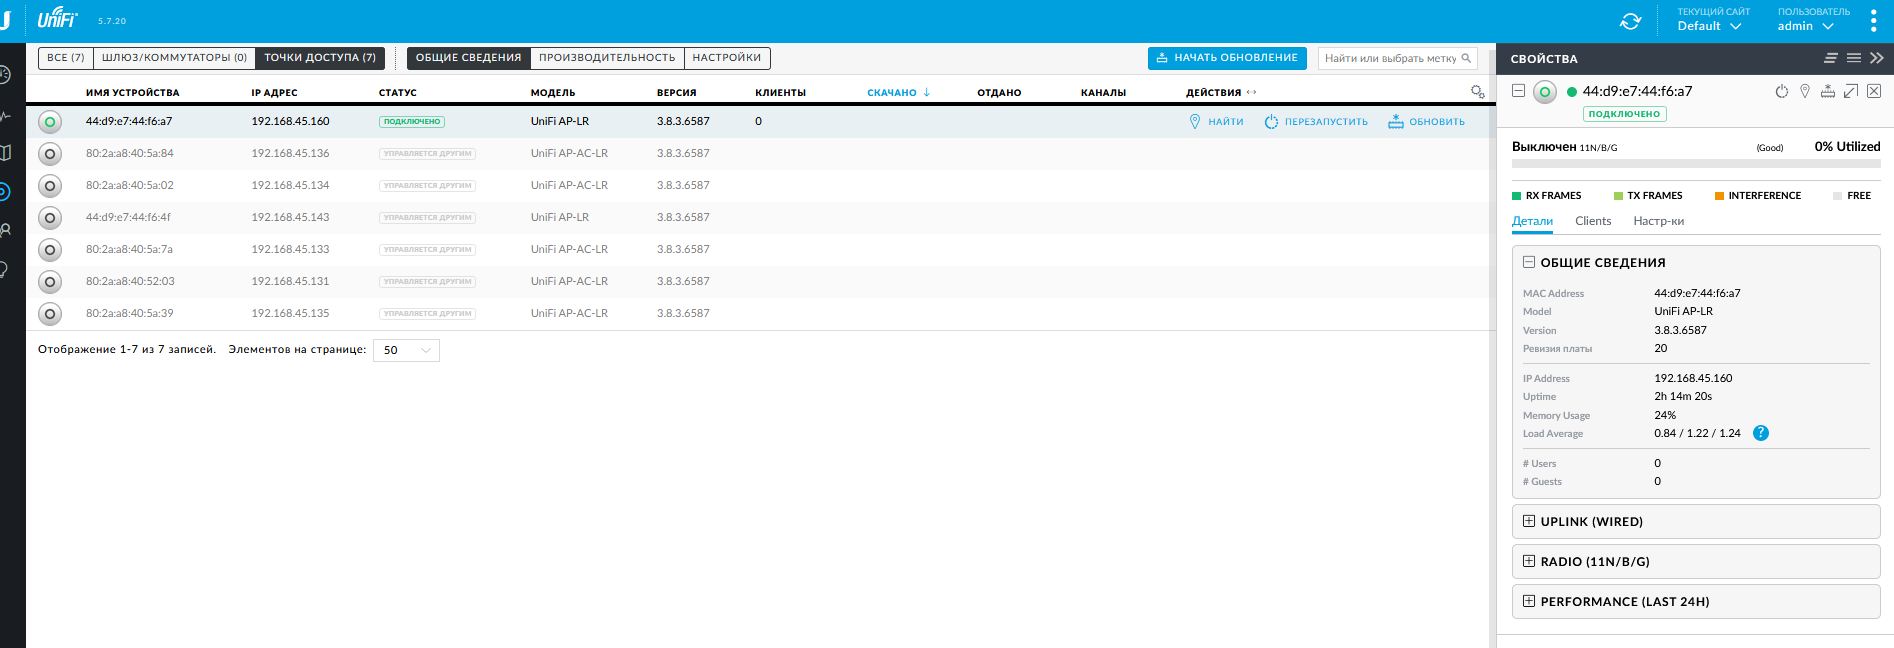The width and height of the screenshot is (1894, 648).
Task: Click ОБНОВИТЬ action for first device
Action: [x=1427, y=122]
